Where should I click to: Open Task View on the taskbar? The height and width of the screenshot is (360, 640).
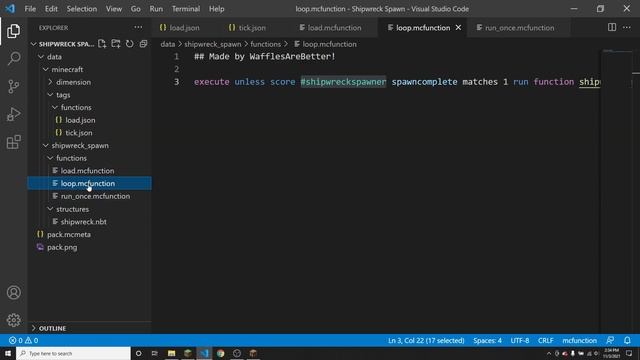pos(155,353)
